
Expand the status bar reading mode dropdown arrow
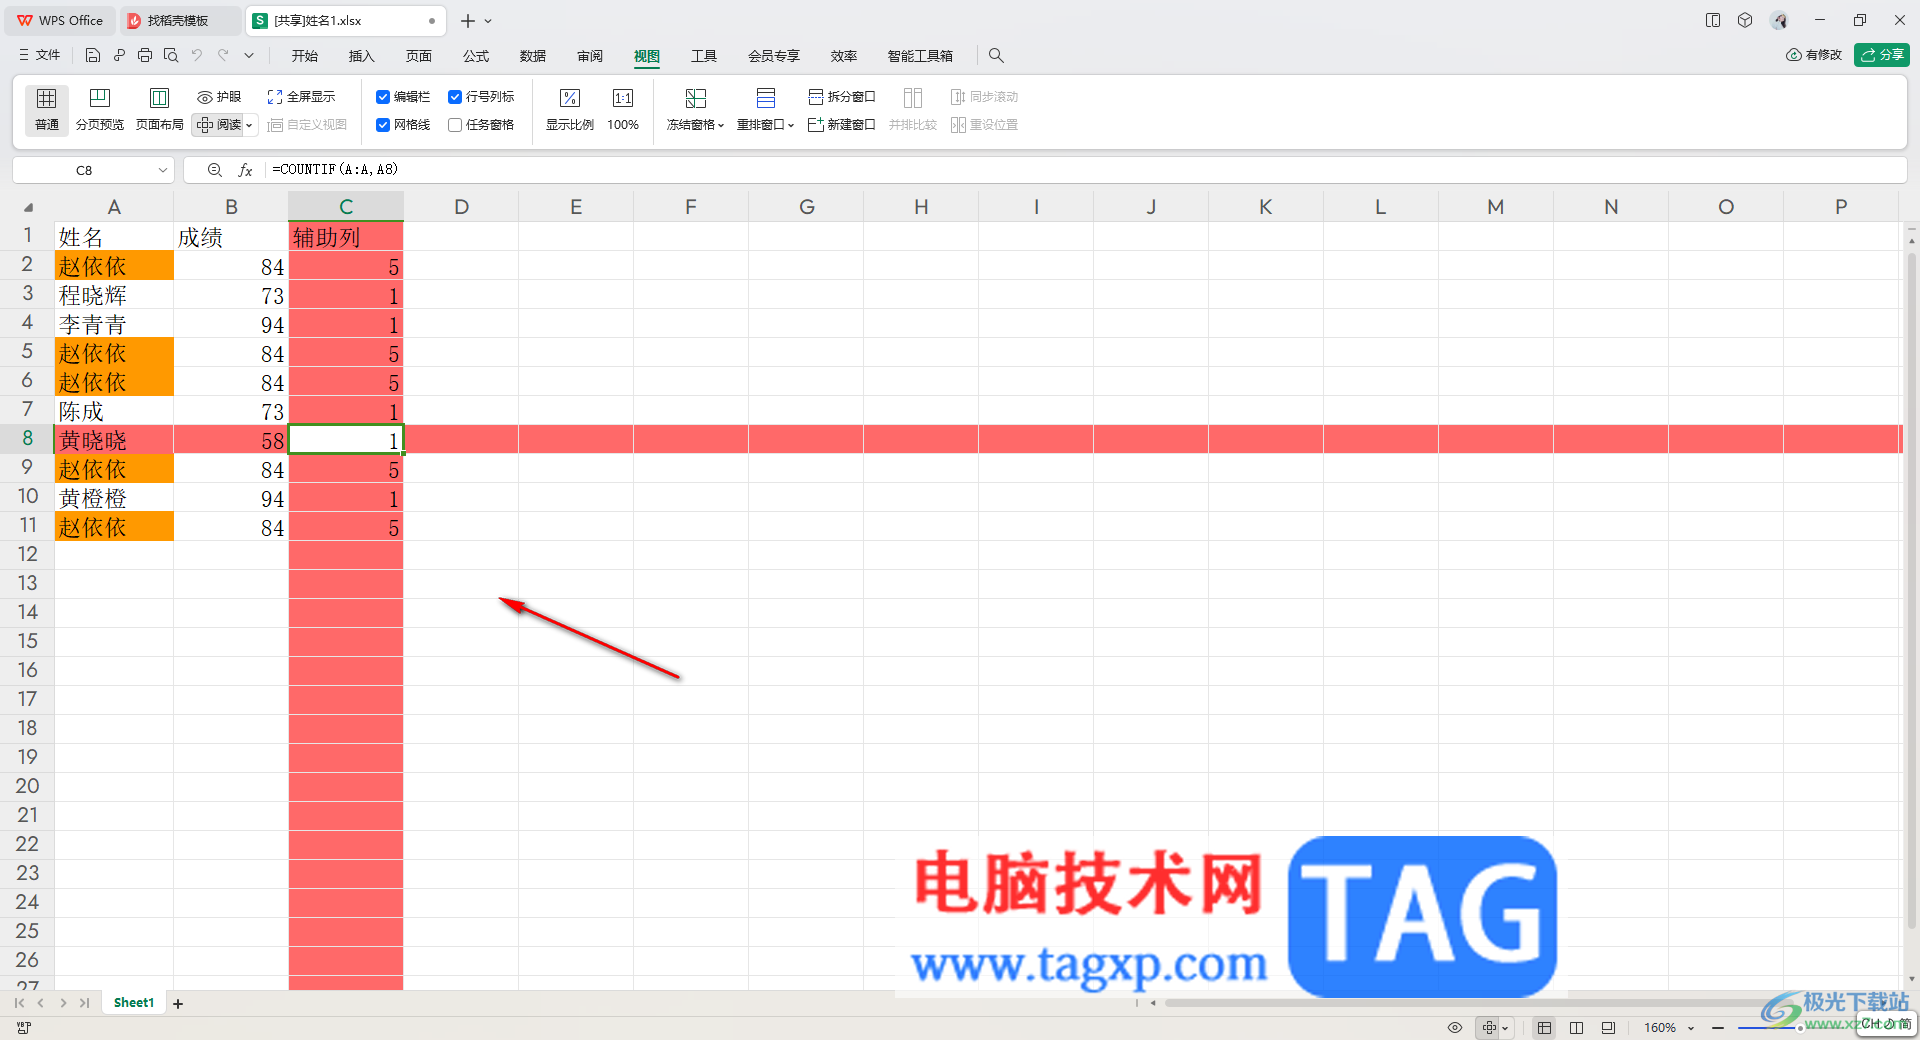(1505, 1028)
